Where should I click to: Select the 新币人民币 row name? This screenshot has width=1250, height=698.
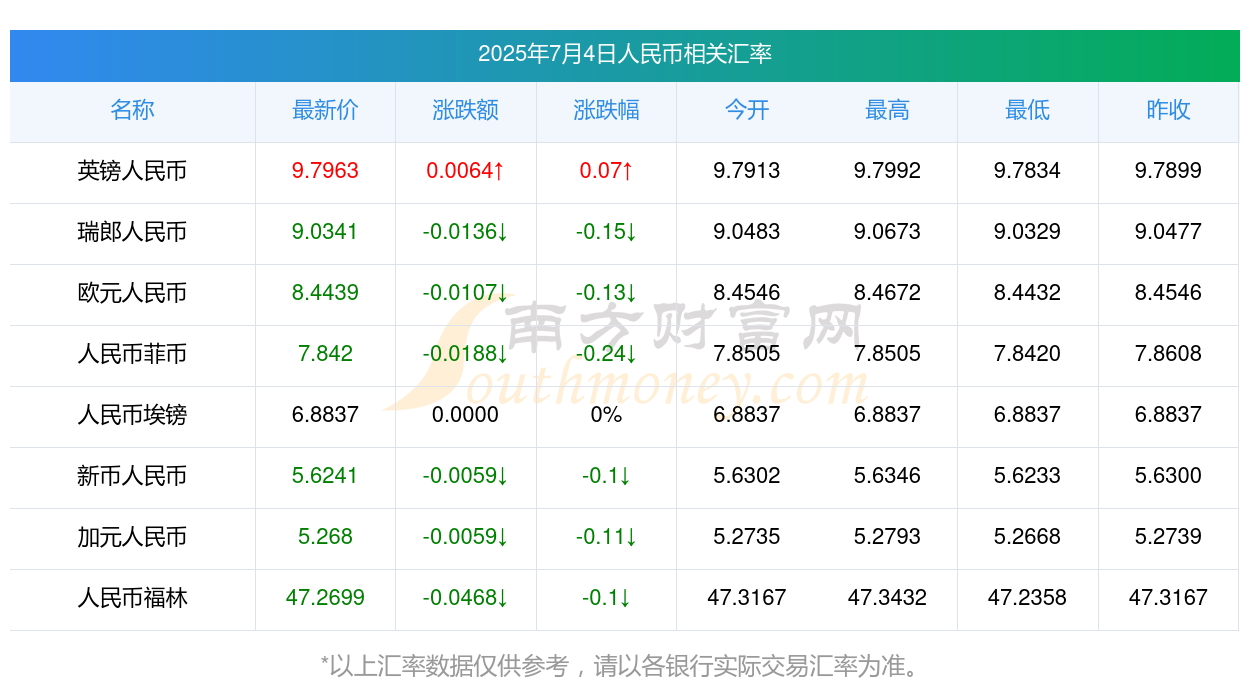click(132, 476)
